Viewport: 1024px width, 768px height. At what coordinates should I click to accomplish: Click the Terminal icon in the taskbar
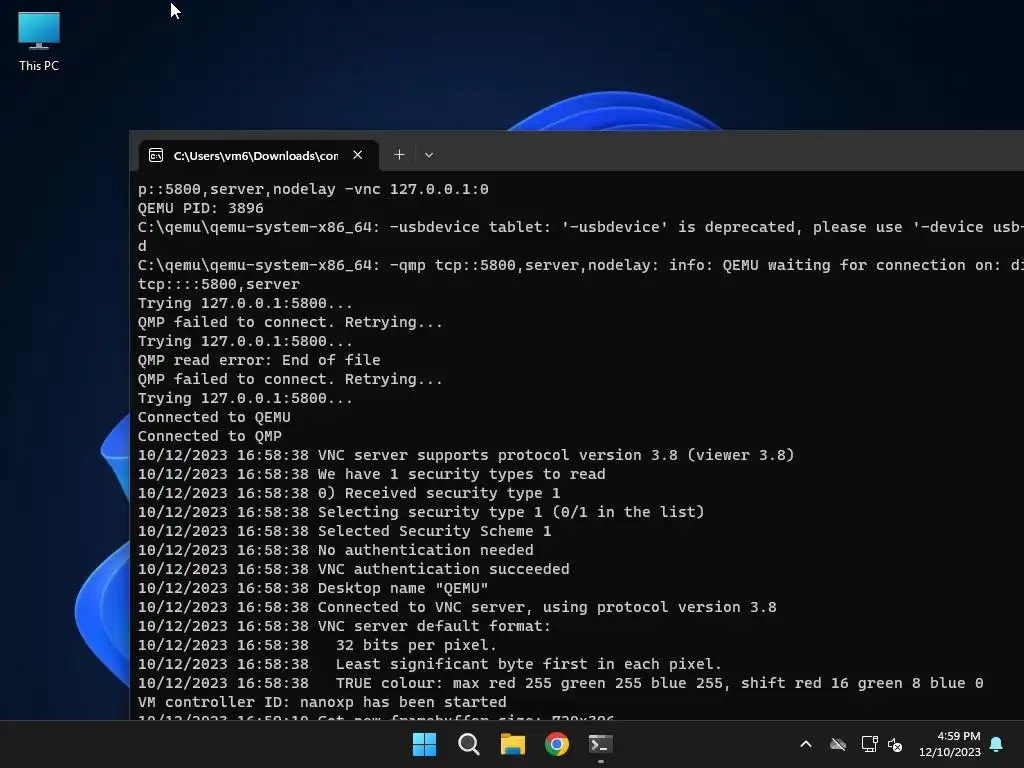[x=601, y=744]
